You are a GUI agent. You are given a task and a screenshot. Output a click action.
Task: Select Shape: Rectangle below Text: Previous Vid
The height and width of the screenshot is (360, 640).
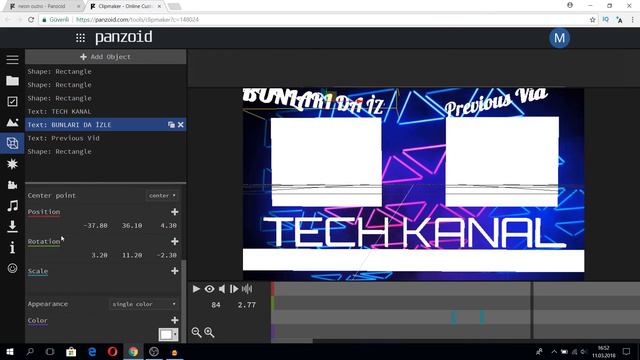point(105,151)
